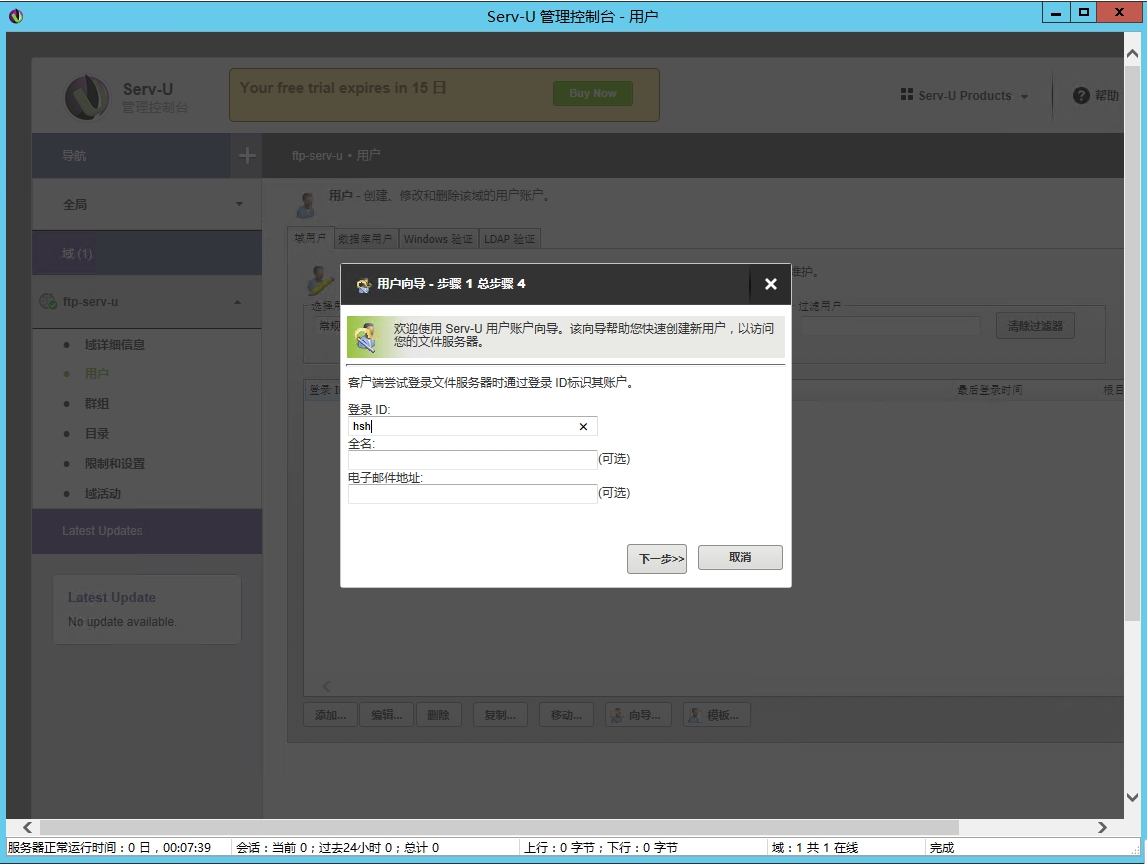
Task: Click the 完成 status bar text
Action: tap(941, 848)
